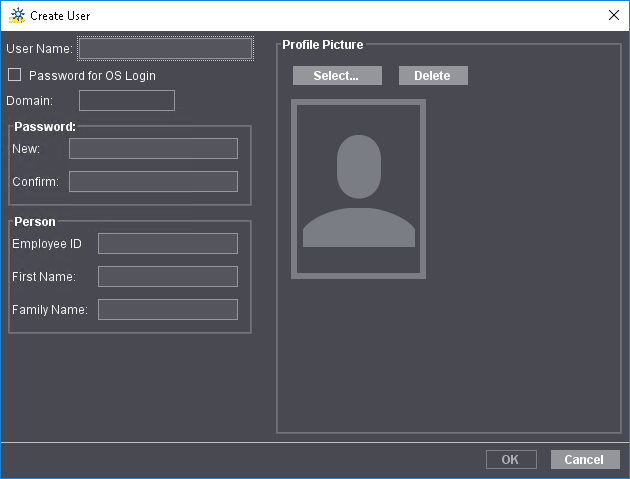Click the Create User window app icon

pos(16,15)
